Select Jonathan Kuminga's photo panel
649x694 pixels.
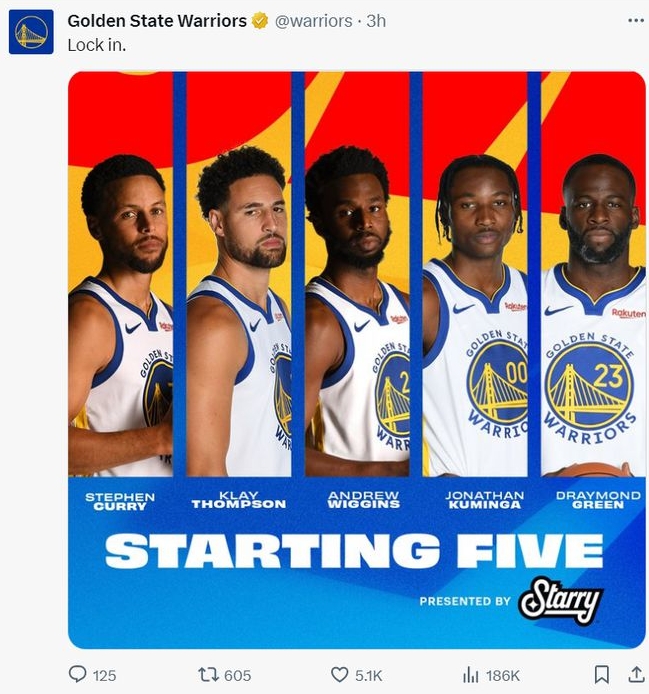coord(475,300)
